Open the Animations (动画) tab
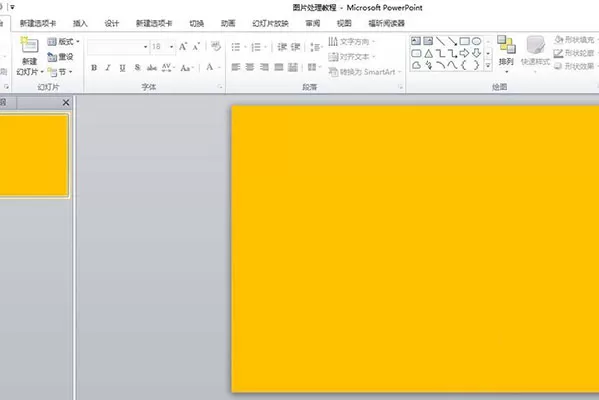 [x=228, y=23]
